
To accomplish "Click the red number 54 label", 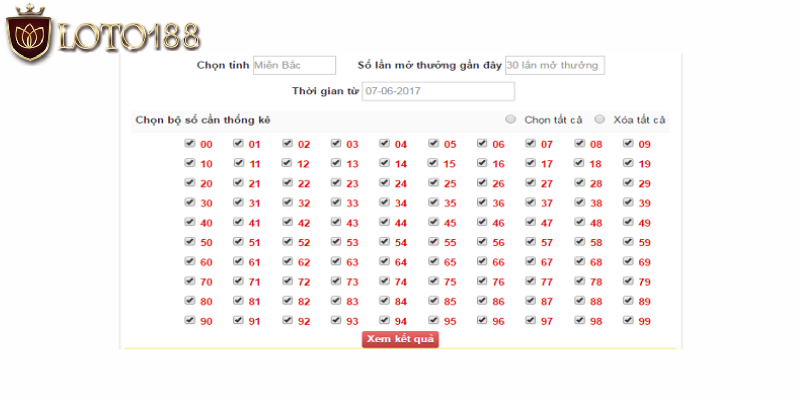I will (401, 243).
